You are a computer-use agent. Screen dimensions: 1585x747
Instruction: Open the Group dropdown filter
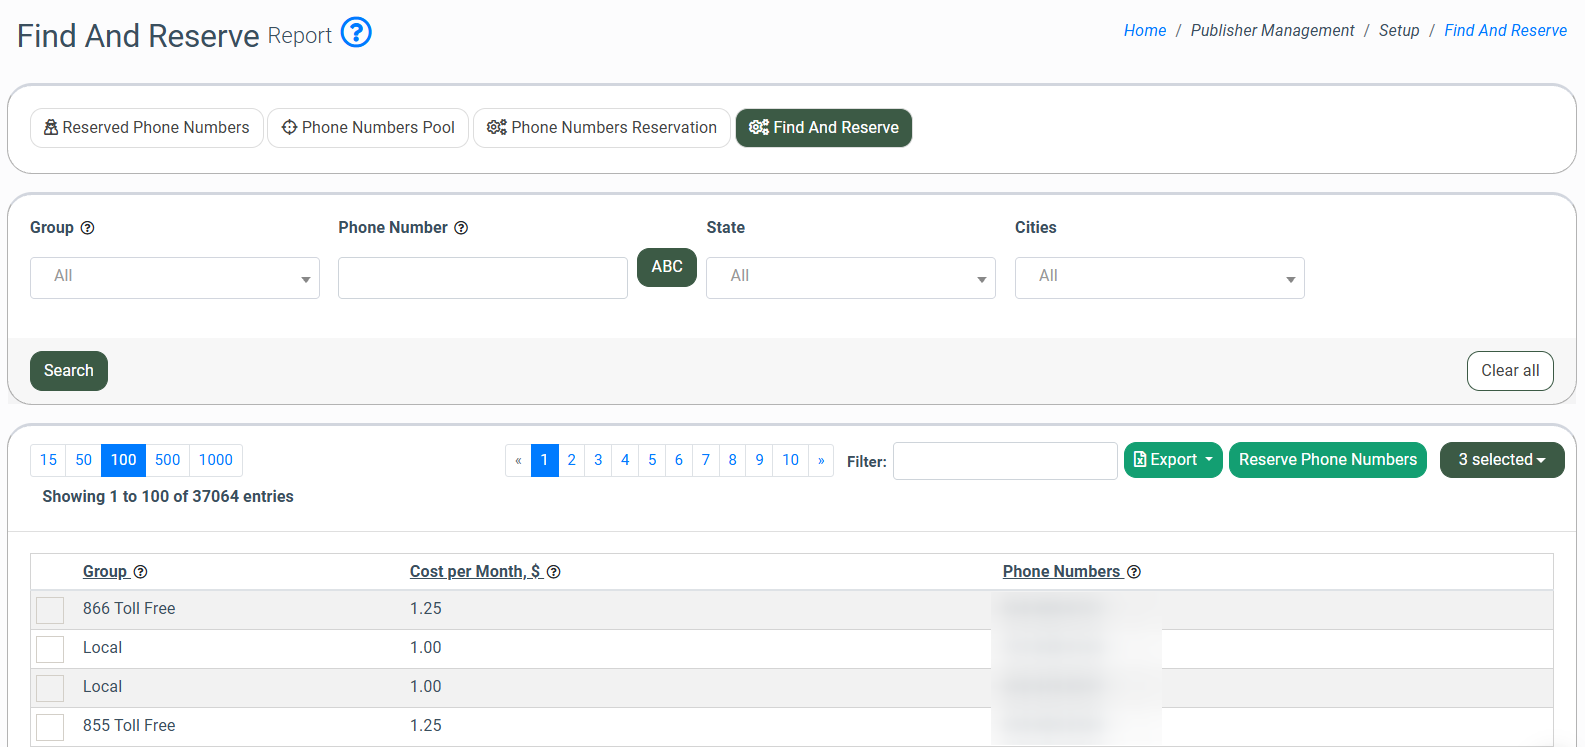175,278
